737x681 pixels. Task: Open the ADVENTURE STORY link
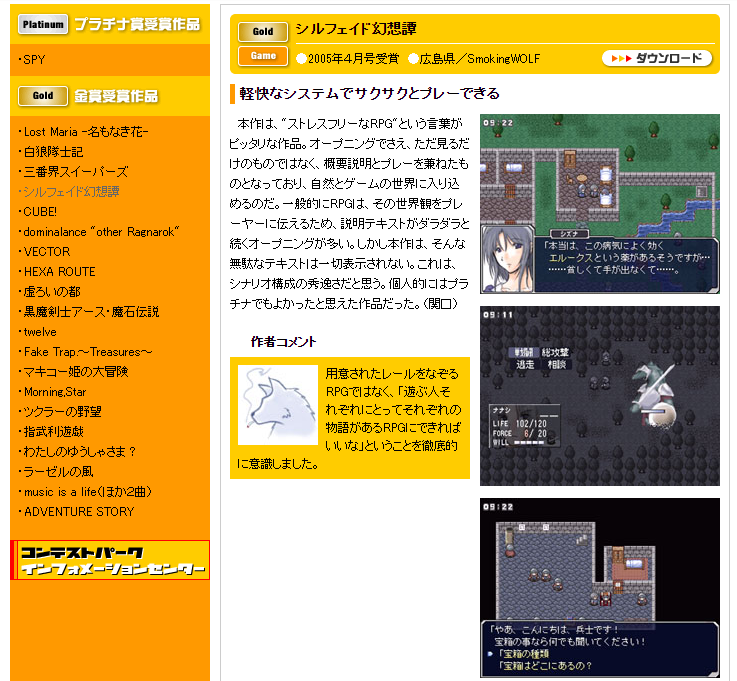(79, 511)
